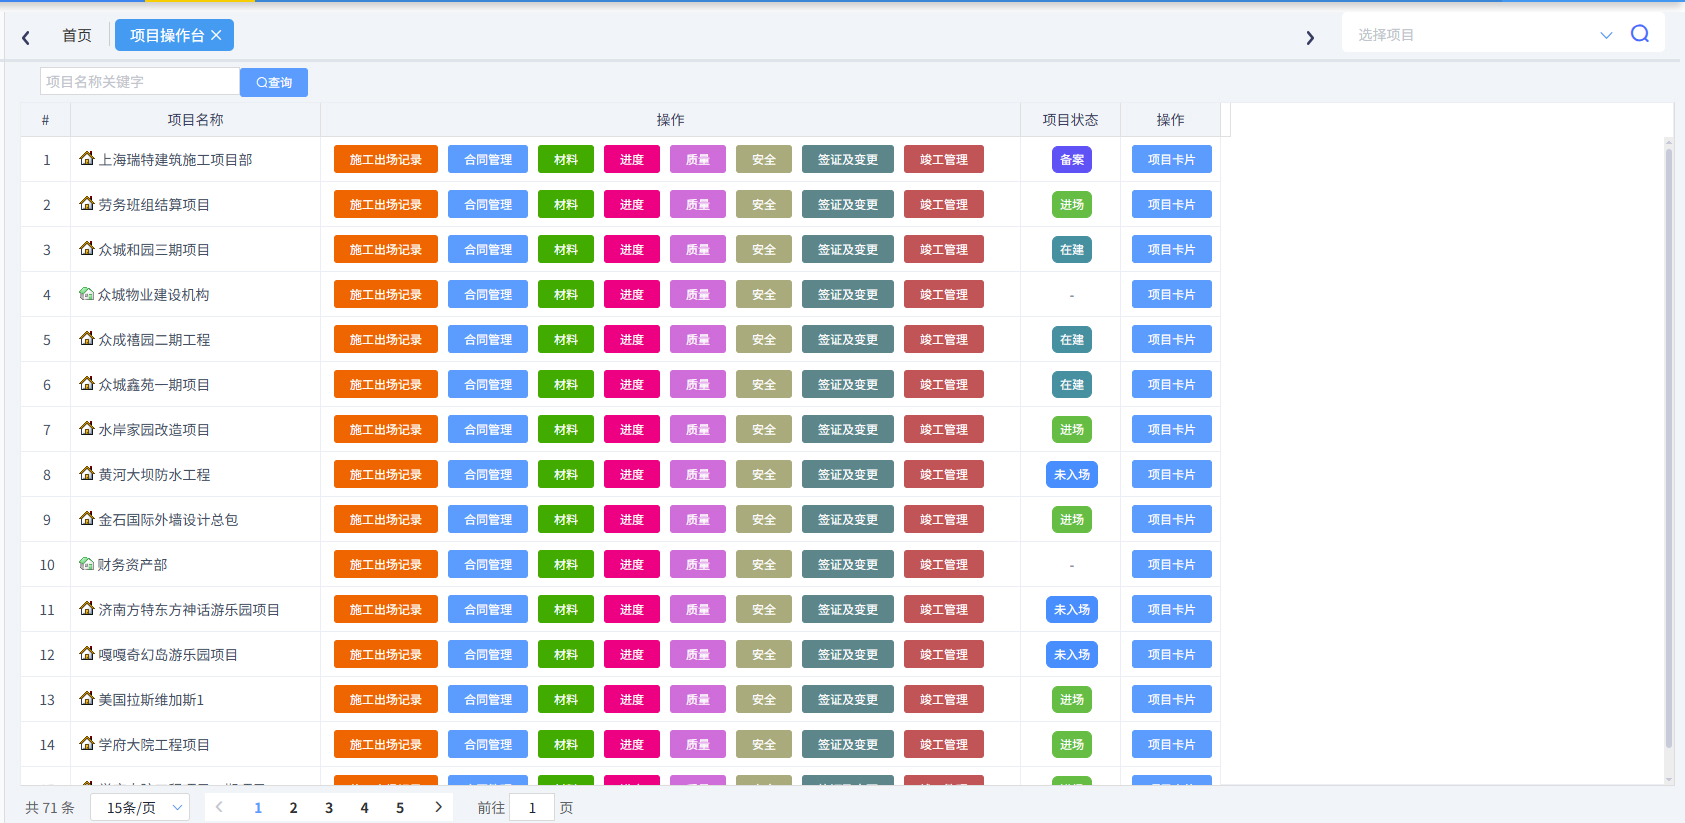This screenshot has height=823, width=1685.
Task: Go to next page with pagination arrow
Action: (438, 807)
